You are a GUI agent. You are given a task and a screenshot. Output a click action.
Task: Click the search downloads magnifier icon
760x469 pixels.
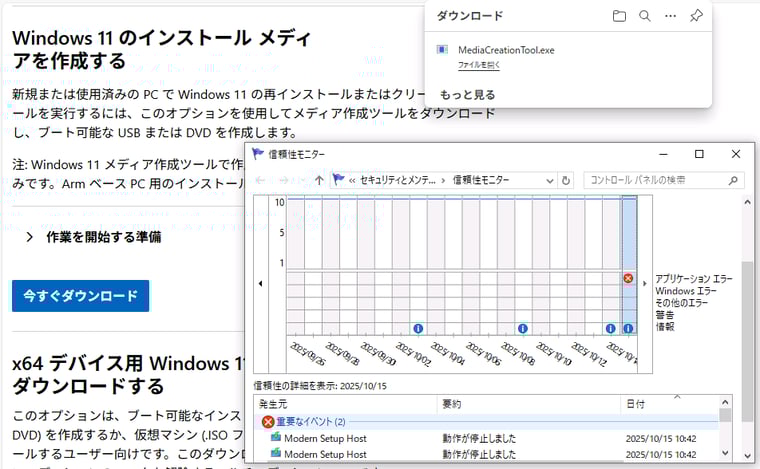point(645,16)
